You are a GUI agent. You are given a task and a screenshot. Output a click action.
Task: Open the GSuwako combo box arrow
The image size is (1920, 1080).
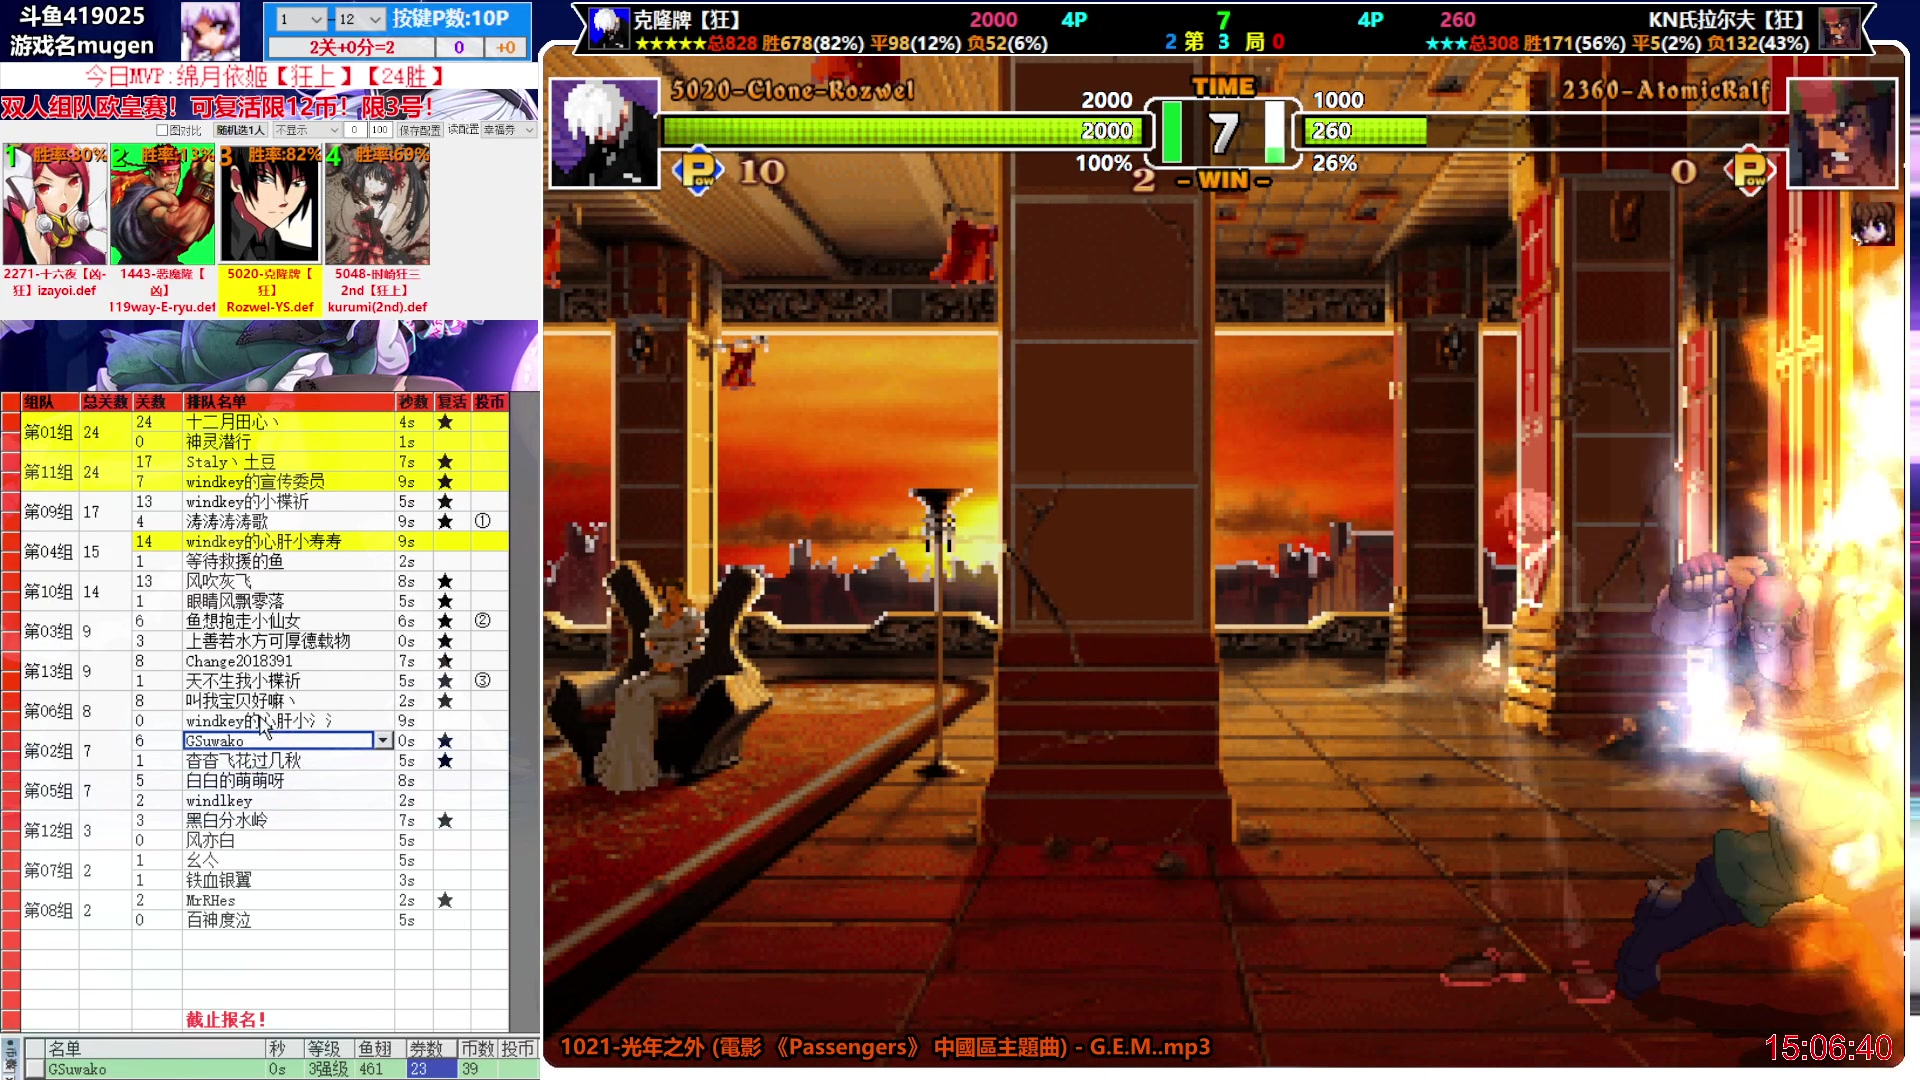pos(383,741)
